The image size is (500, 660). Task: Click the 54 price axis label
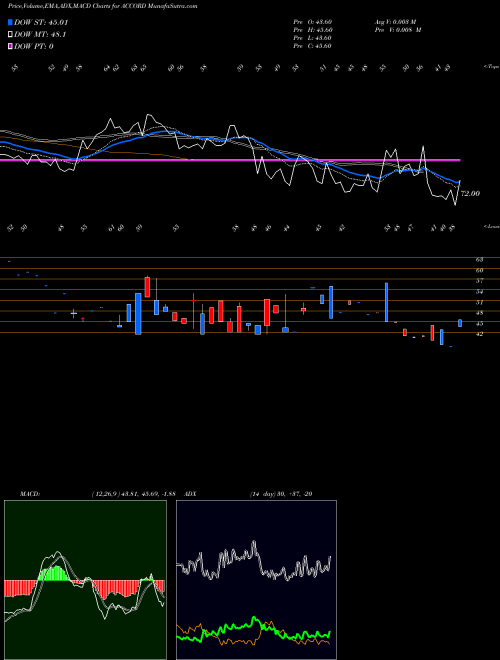[x=480, y=292]
